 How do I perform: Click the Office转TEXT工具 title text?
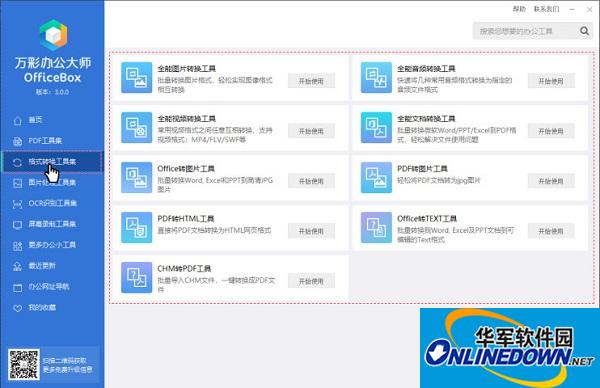pos(427,219)
